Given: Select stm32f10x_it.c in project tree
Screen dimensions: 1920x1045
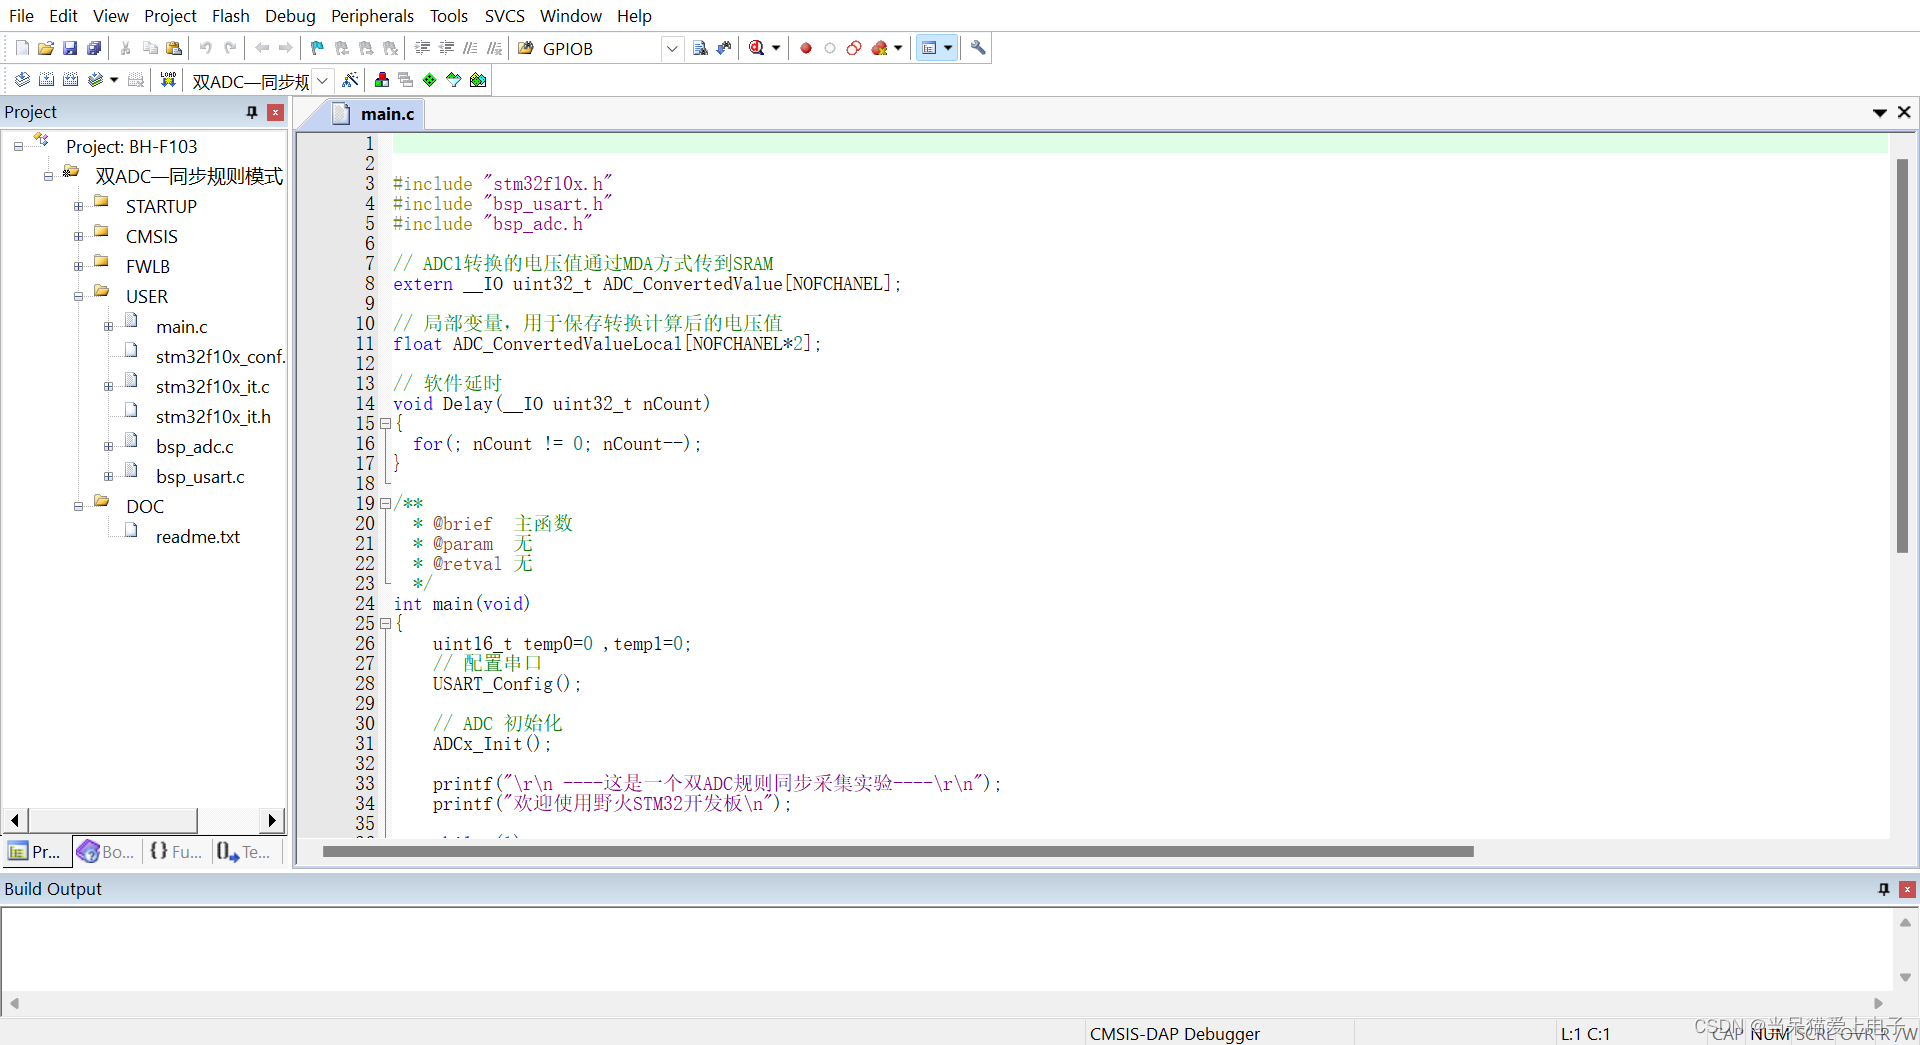Looking at the screenshot, I should (212, 387).
